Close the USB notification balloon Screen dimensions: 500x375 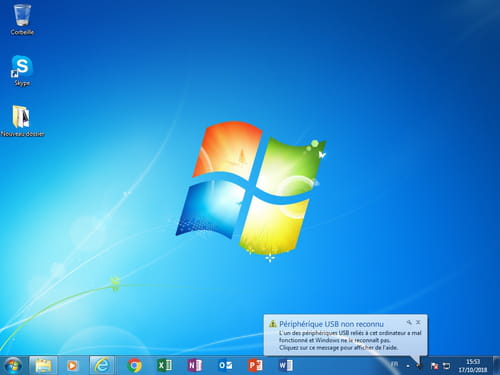(x=418, y=322)
